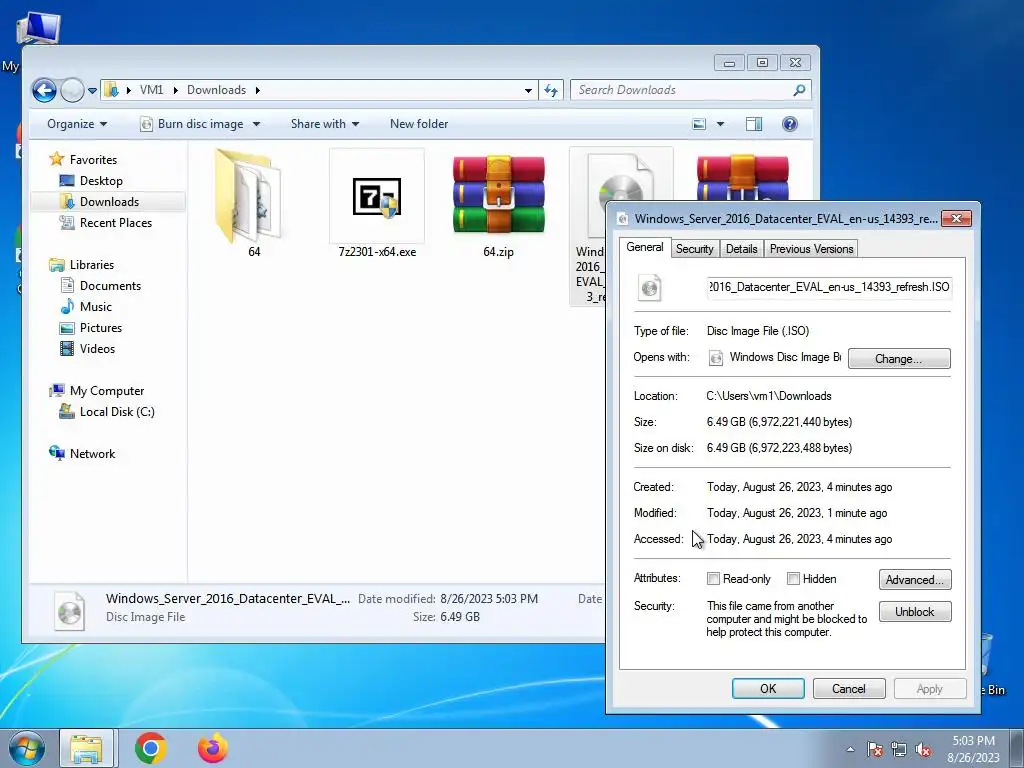Switch to the Details tab
Image resolution: width=1024 pixels, height=768 pixels.
(x=741, y=249)
